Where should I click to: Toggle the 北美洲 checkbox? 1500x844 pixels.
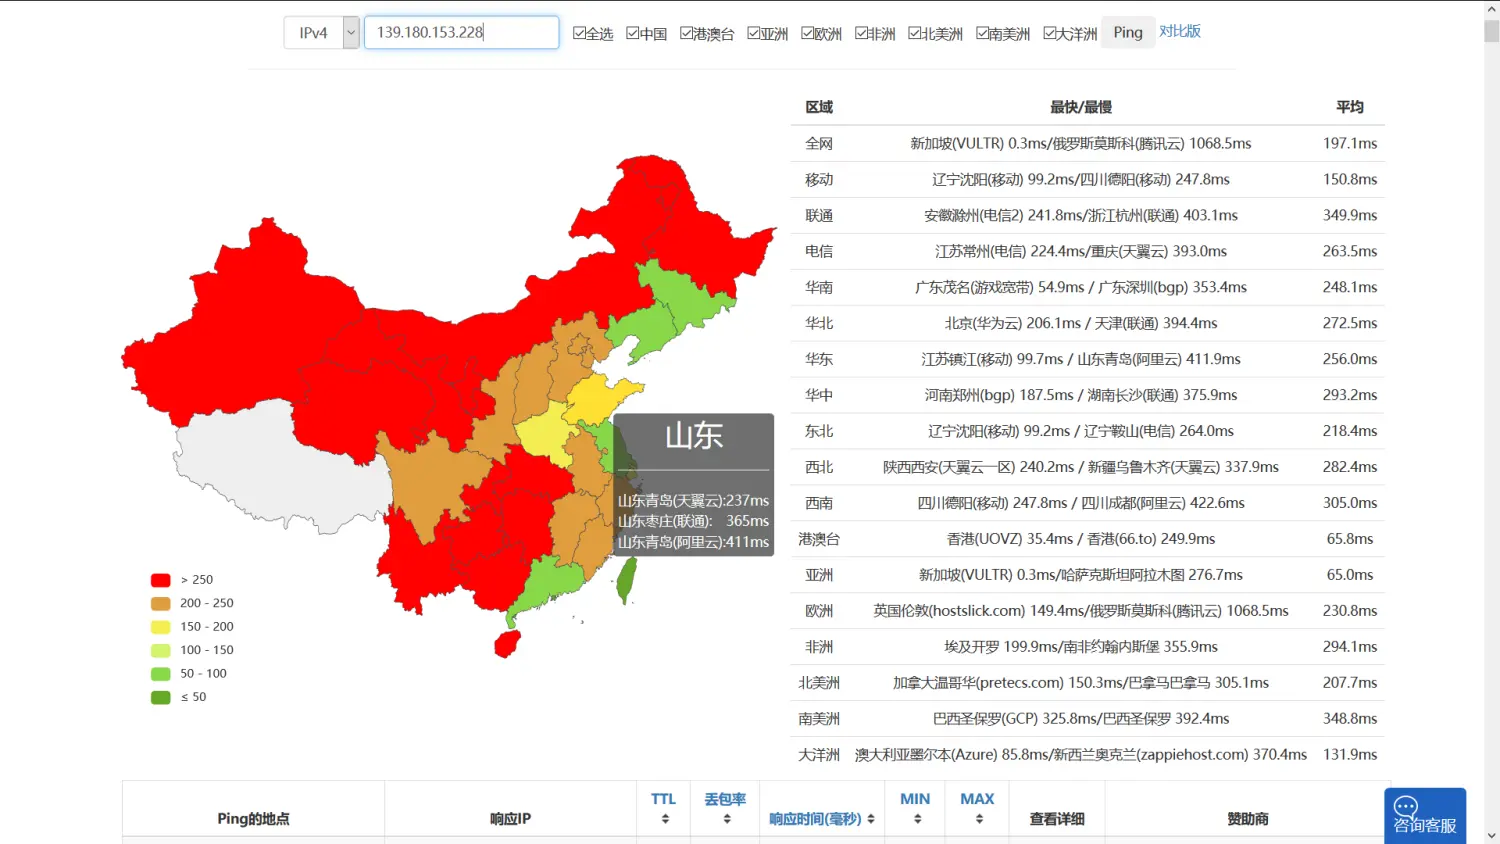[915, 33]
